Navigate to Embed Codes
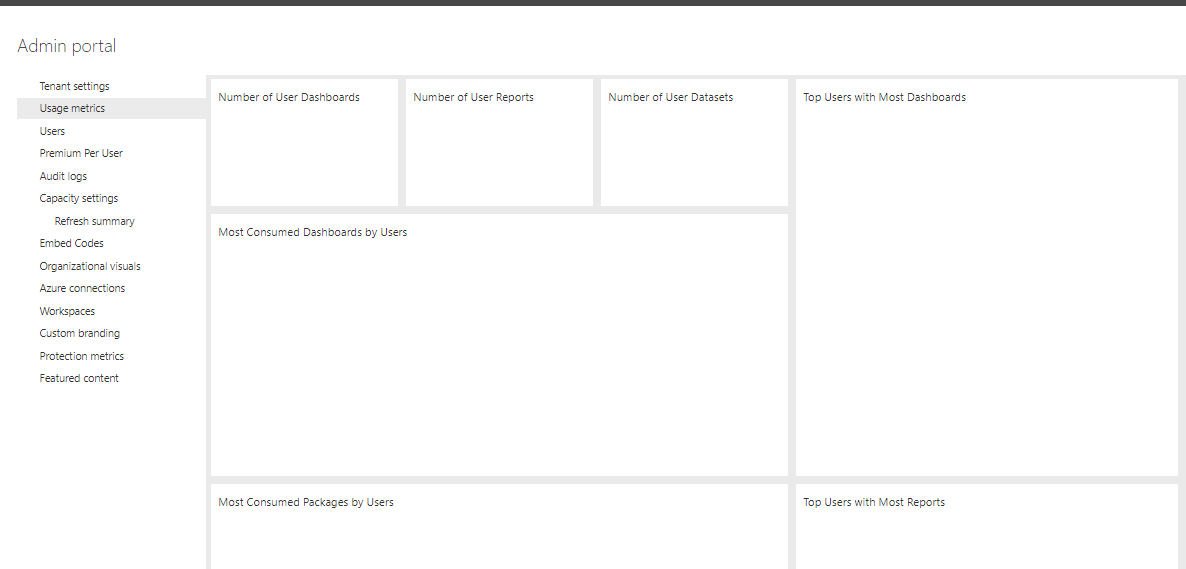 tap(71, 244)
